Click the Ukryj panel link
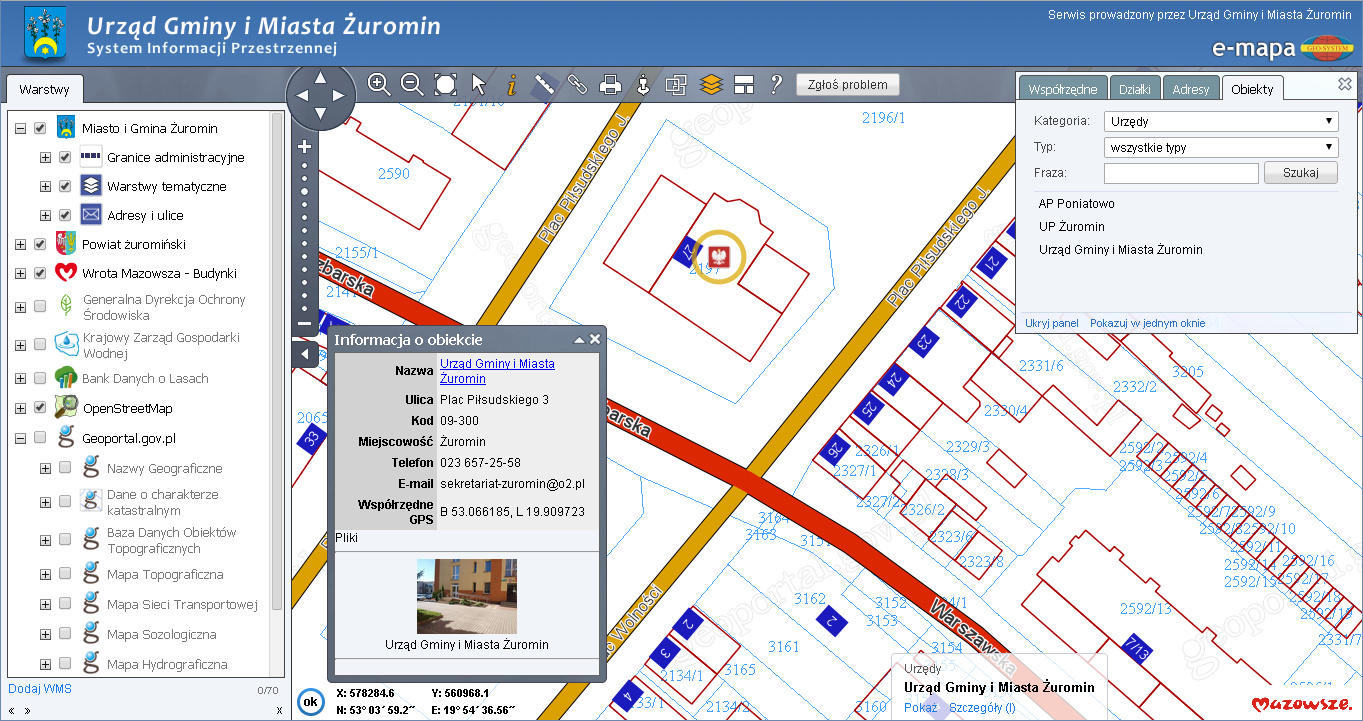1363x721 pixels. click(1051, 323)
